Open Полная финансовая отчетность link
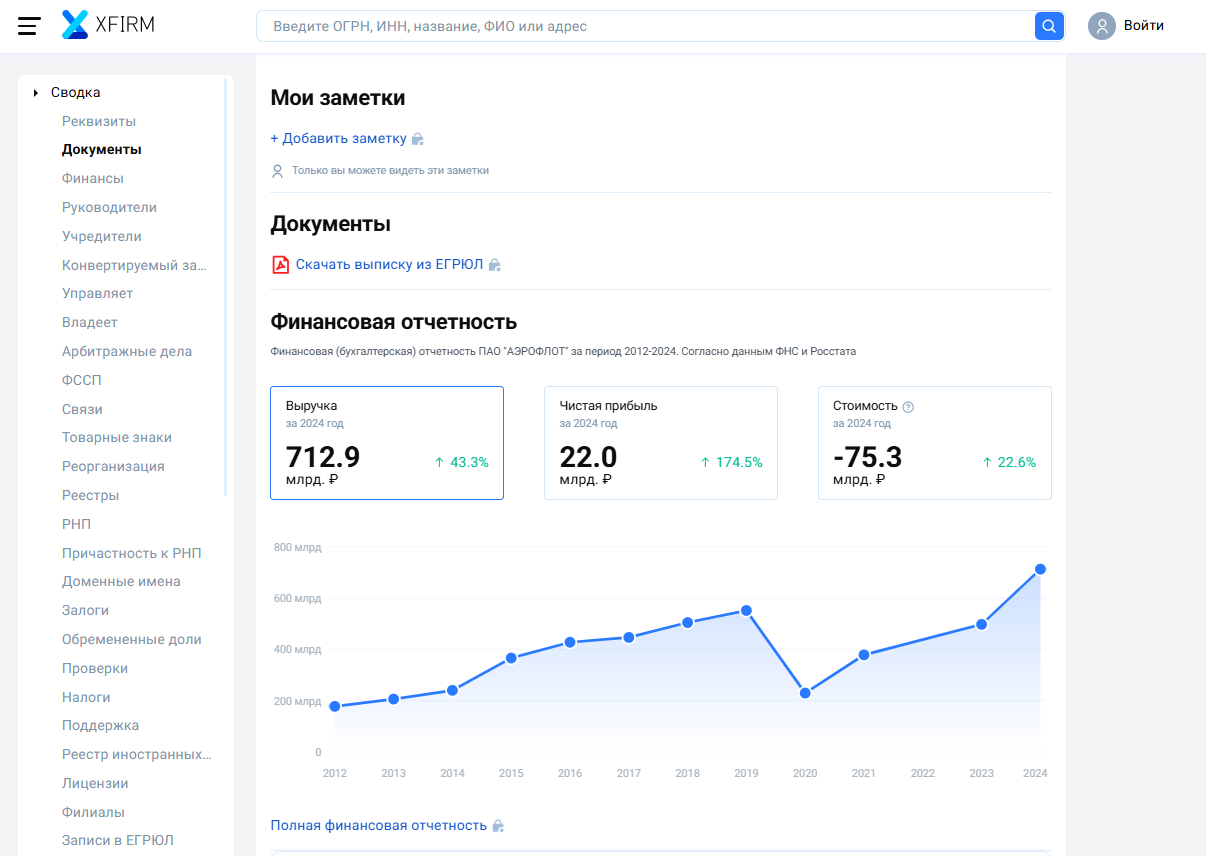Screen dimensions: 1206x856 click(x=378, y=825)
